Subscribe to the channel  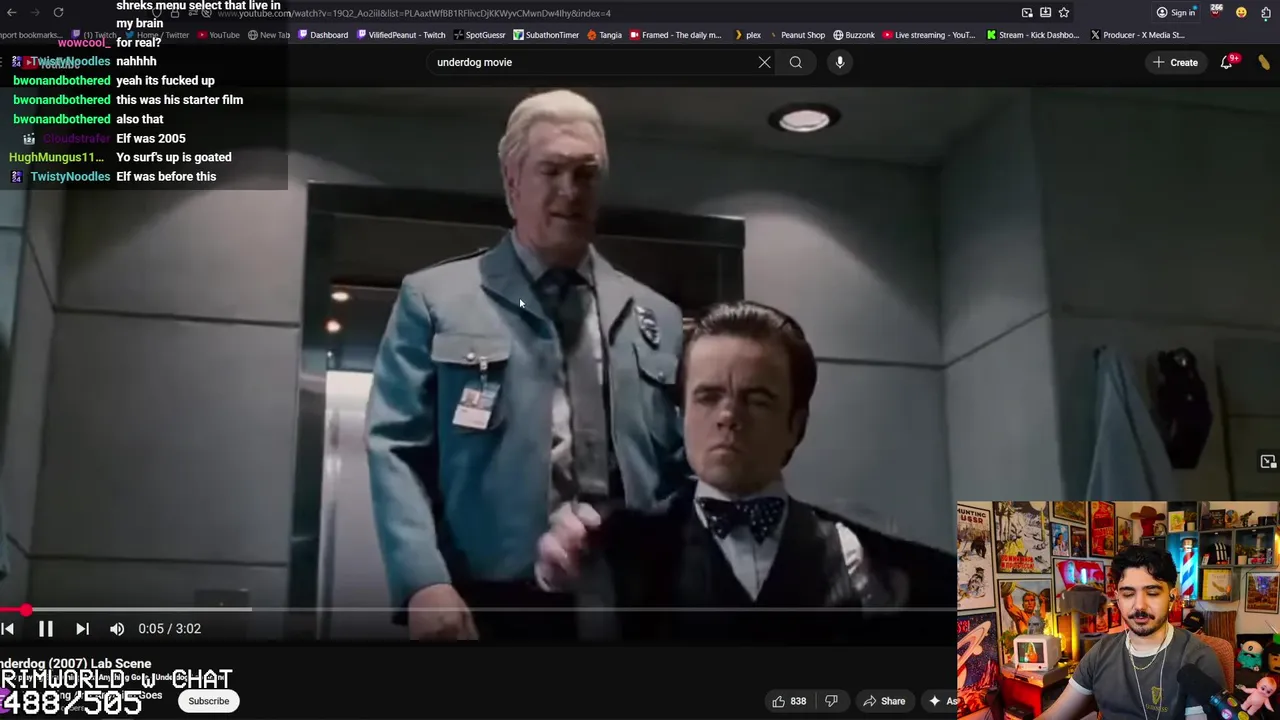point(209,701)
